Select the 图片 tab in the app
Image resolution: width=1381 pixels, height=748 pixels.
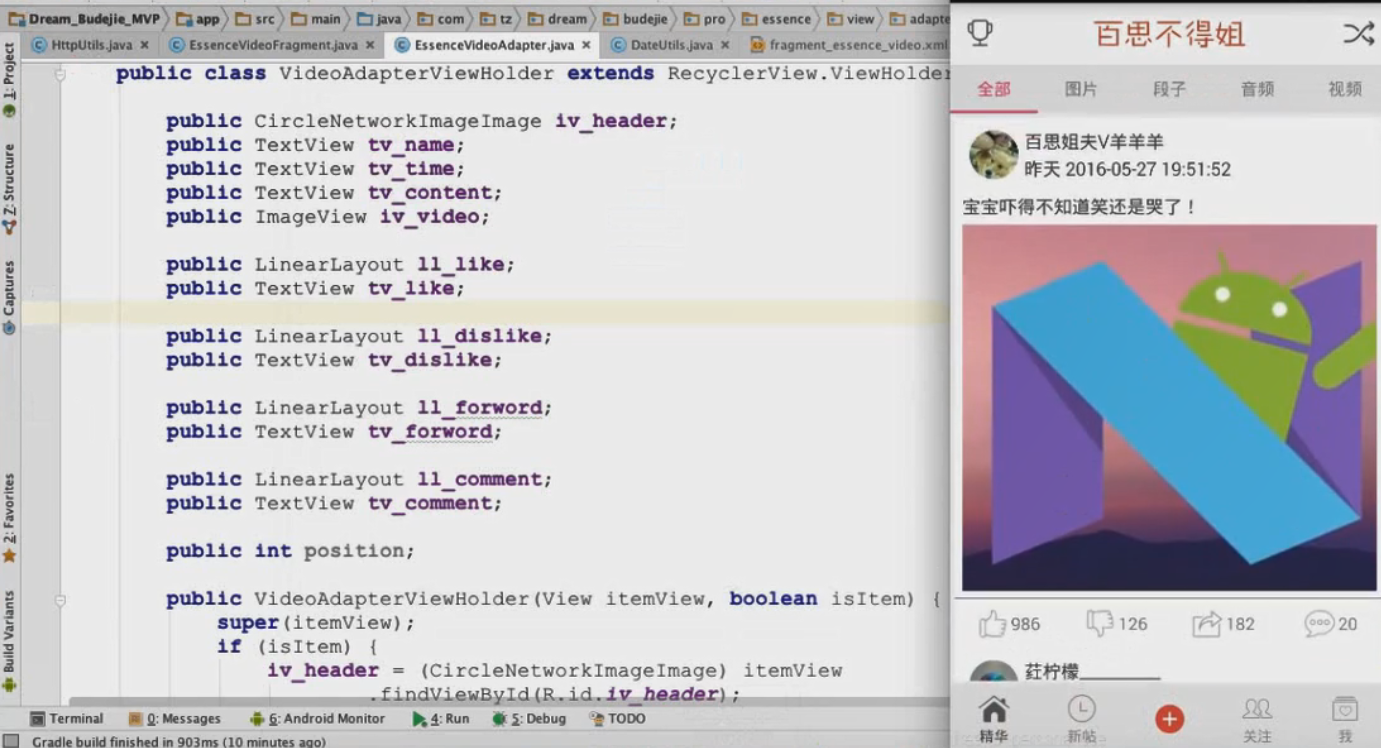(x=1081, y=89)
